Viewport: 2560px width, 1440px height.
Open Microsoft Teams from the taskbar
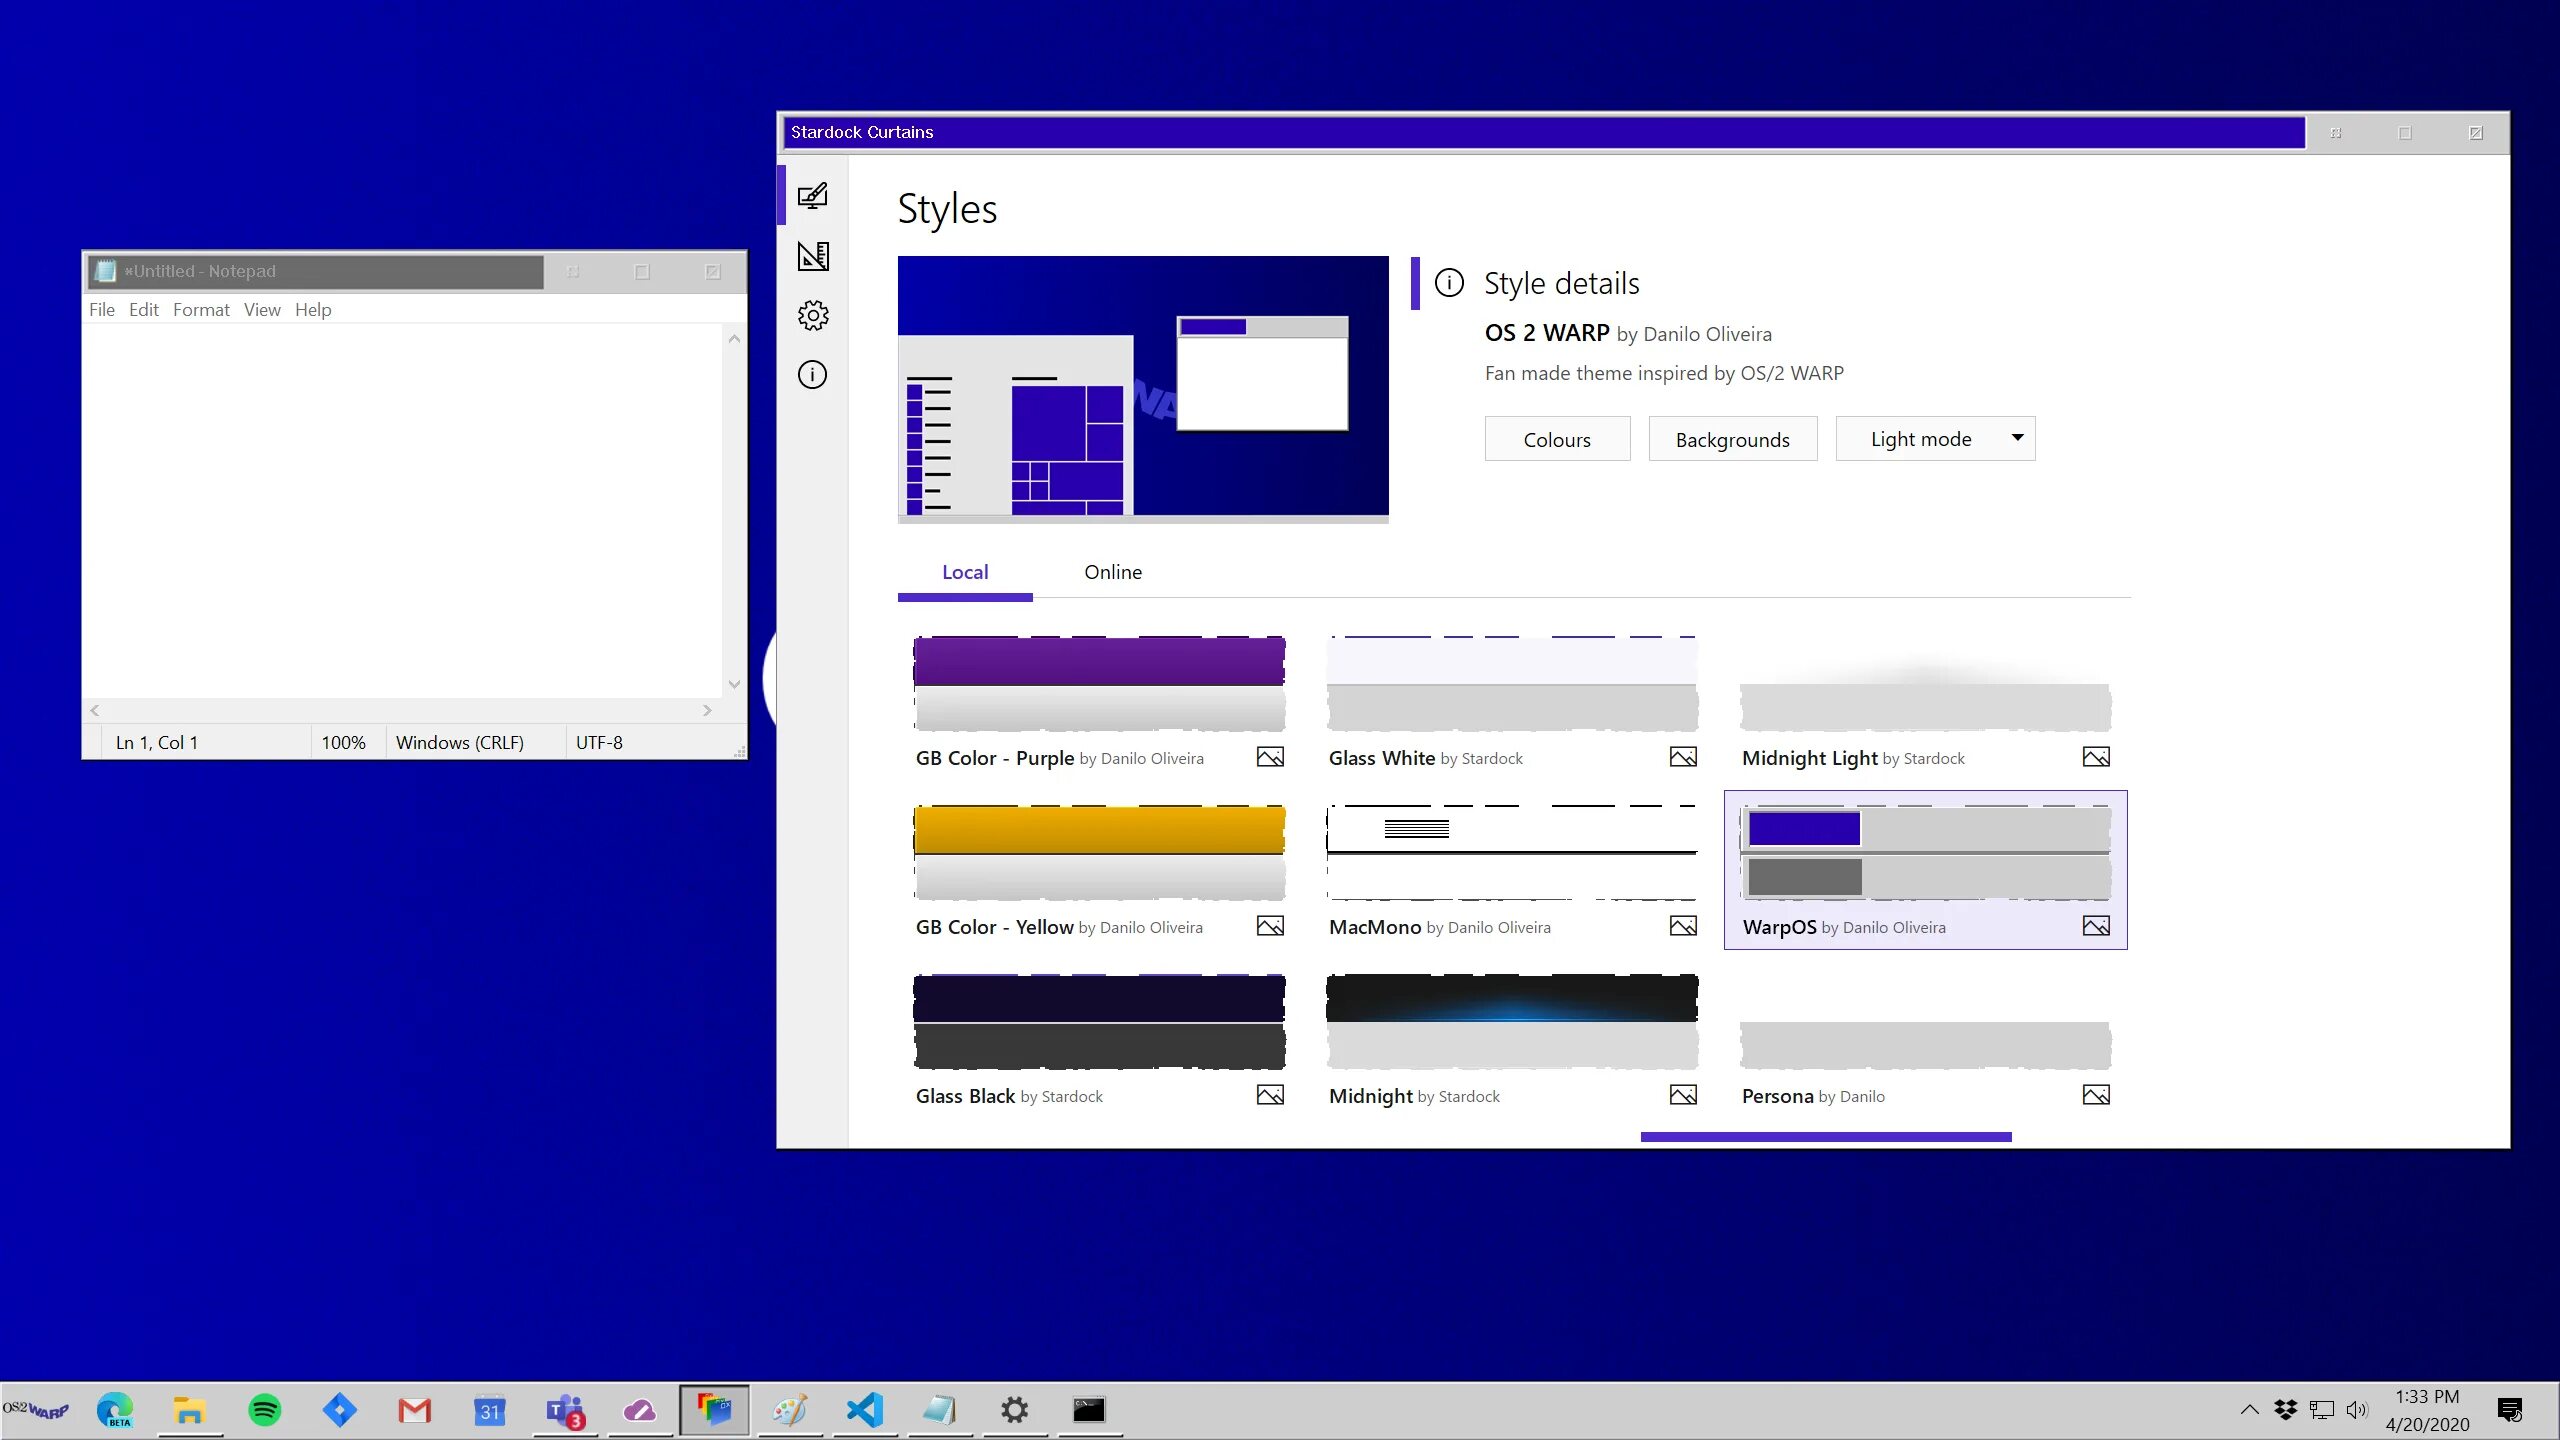pos(565,1410)
